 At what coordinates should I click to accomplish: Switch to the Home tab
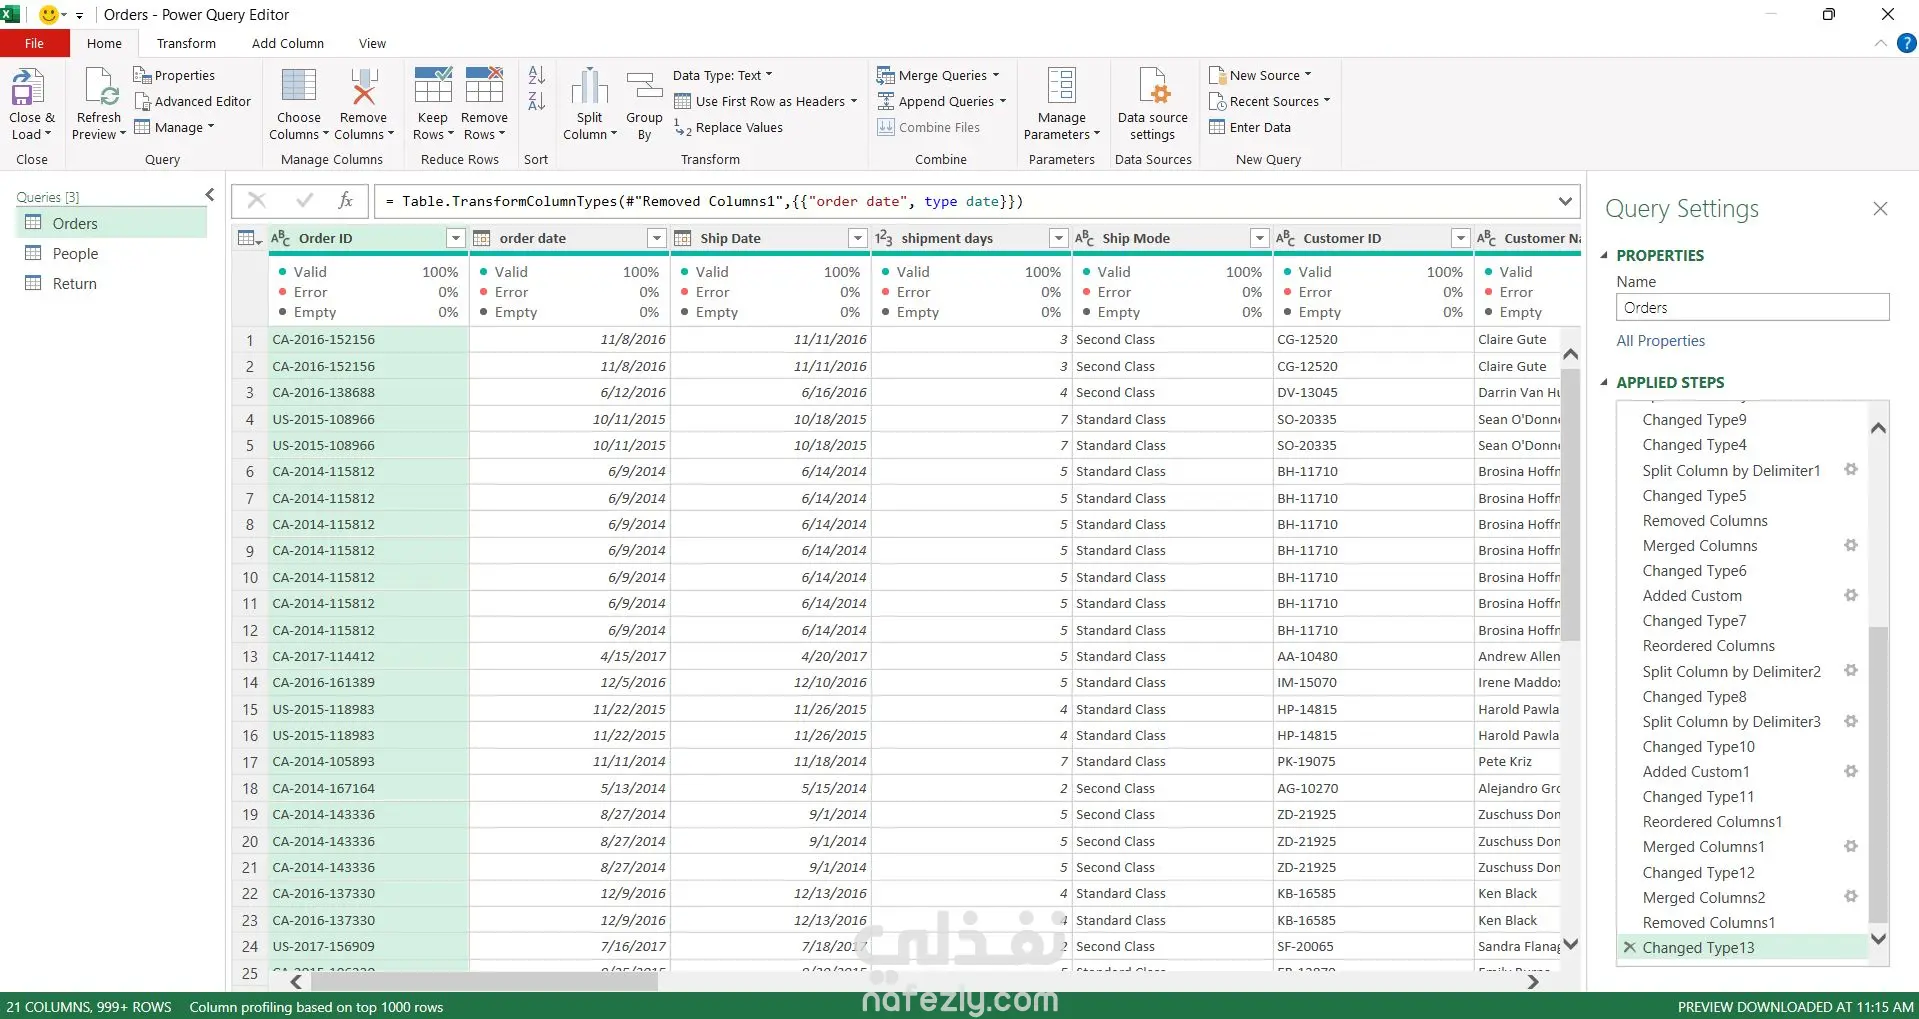pyautogui.click(x=104, y=43)
